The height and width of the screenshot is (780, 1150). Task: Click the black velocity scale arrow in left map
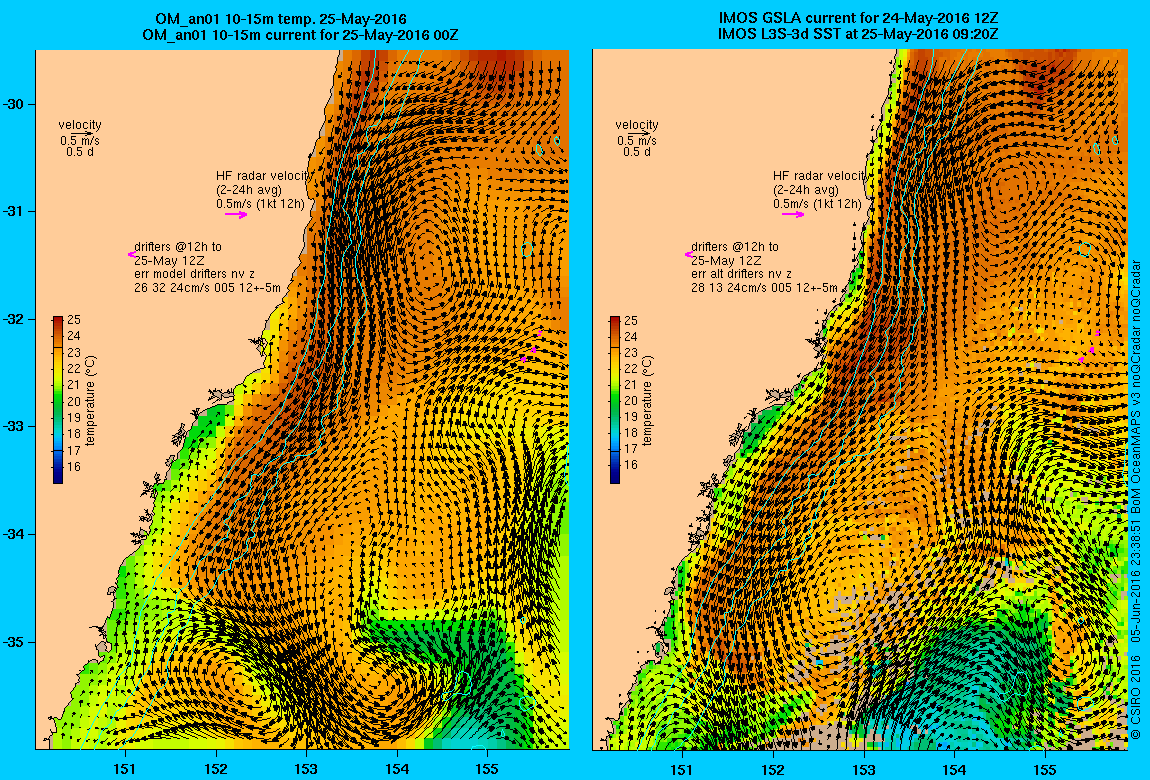click(x=83, y=133)
